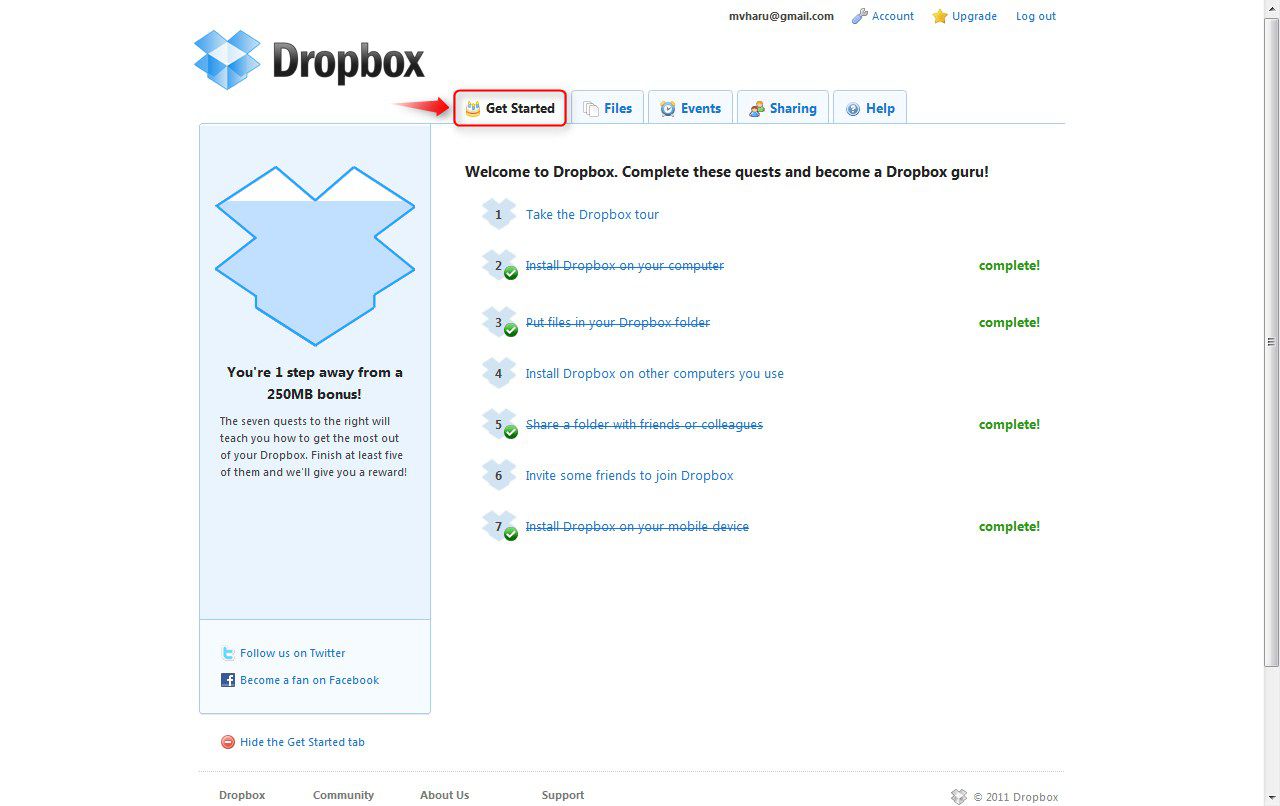Click the large open box illustration

pyautogui.click(x=315, y=256)
